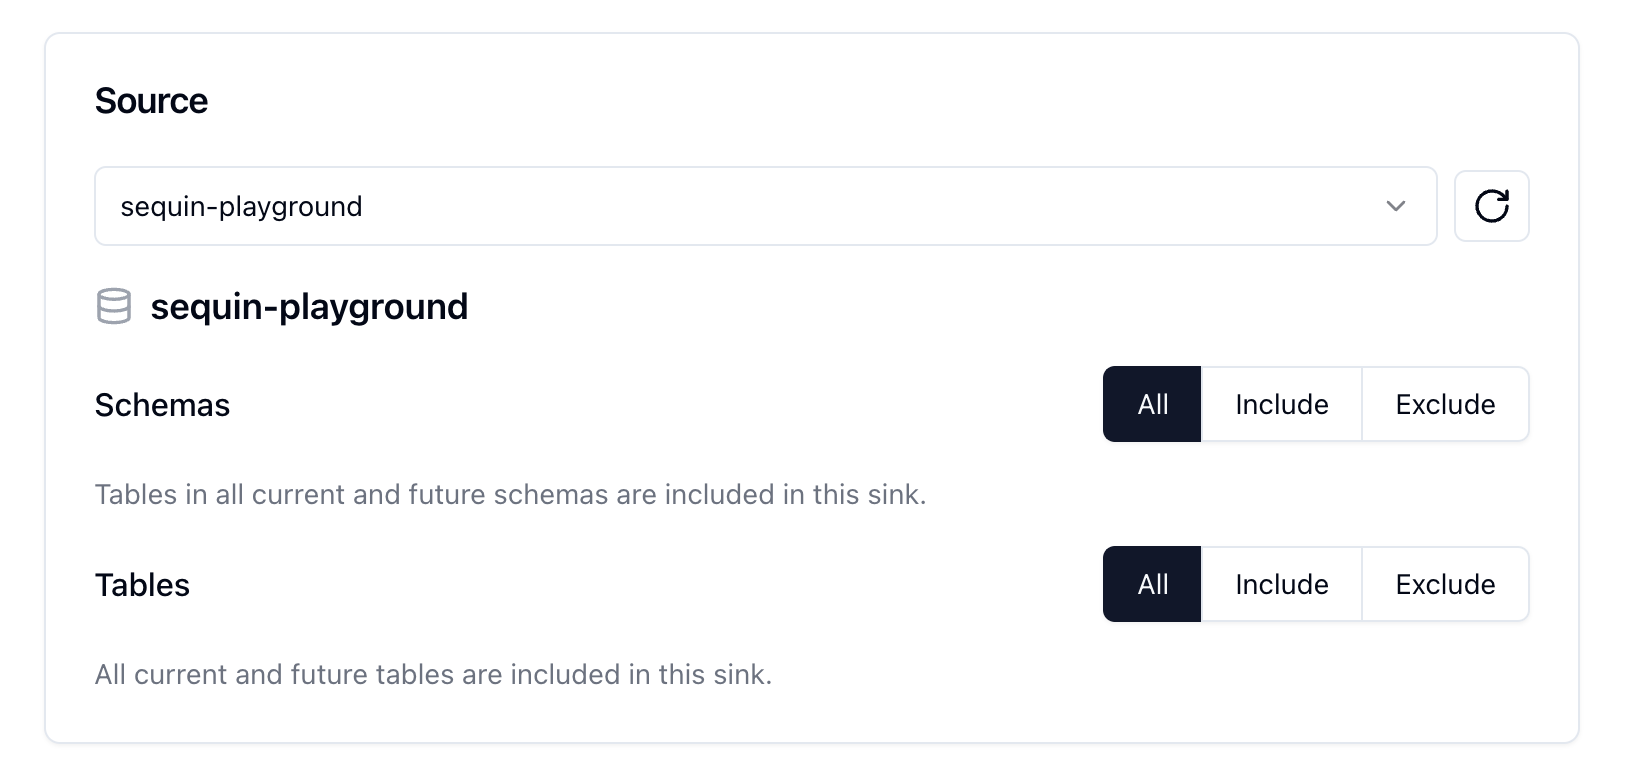Switch Tables filter to Include
The image size is (1640, 778).
point(1281,584)
